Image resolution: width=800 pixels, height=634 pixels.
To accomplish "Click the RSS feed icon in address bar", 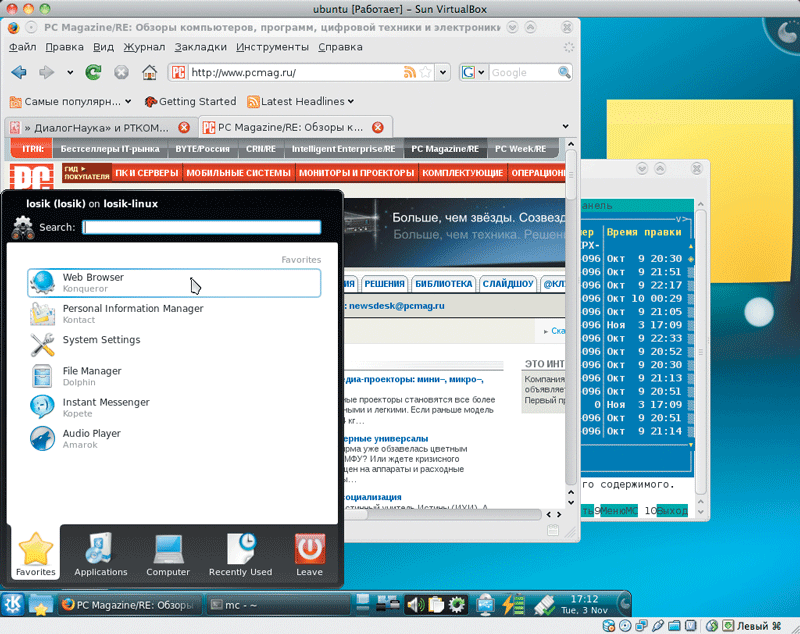I will pos(410,72).
